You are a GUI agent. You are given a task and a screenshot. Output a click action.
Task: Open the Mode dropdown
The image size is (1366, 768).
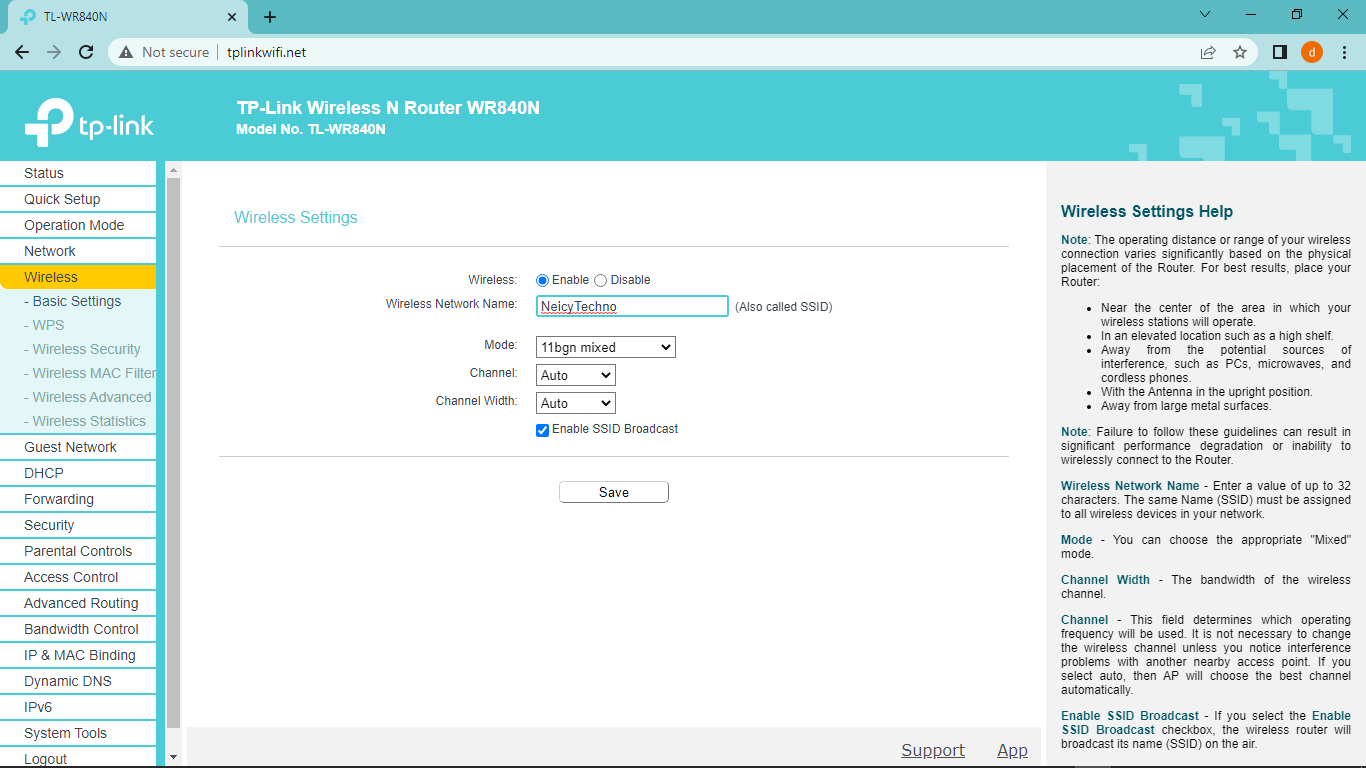(x=606, y=347)
